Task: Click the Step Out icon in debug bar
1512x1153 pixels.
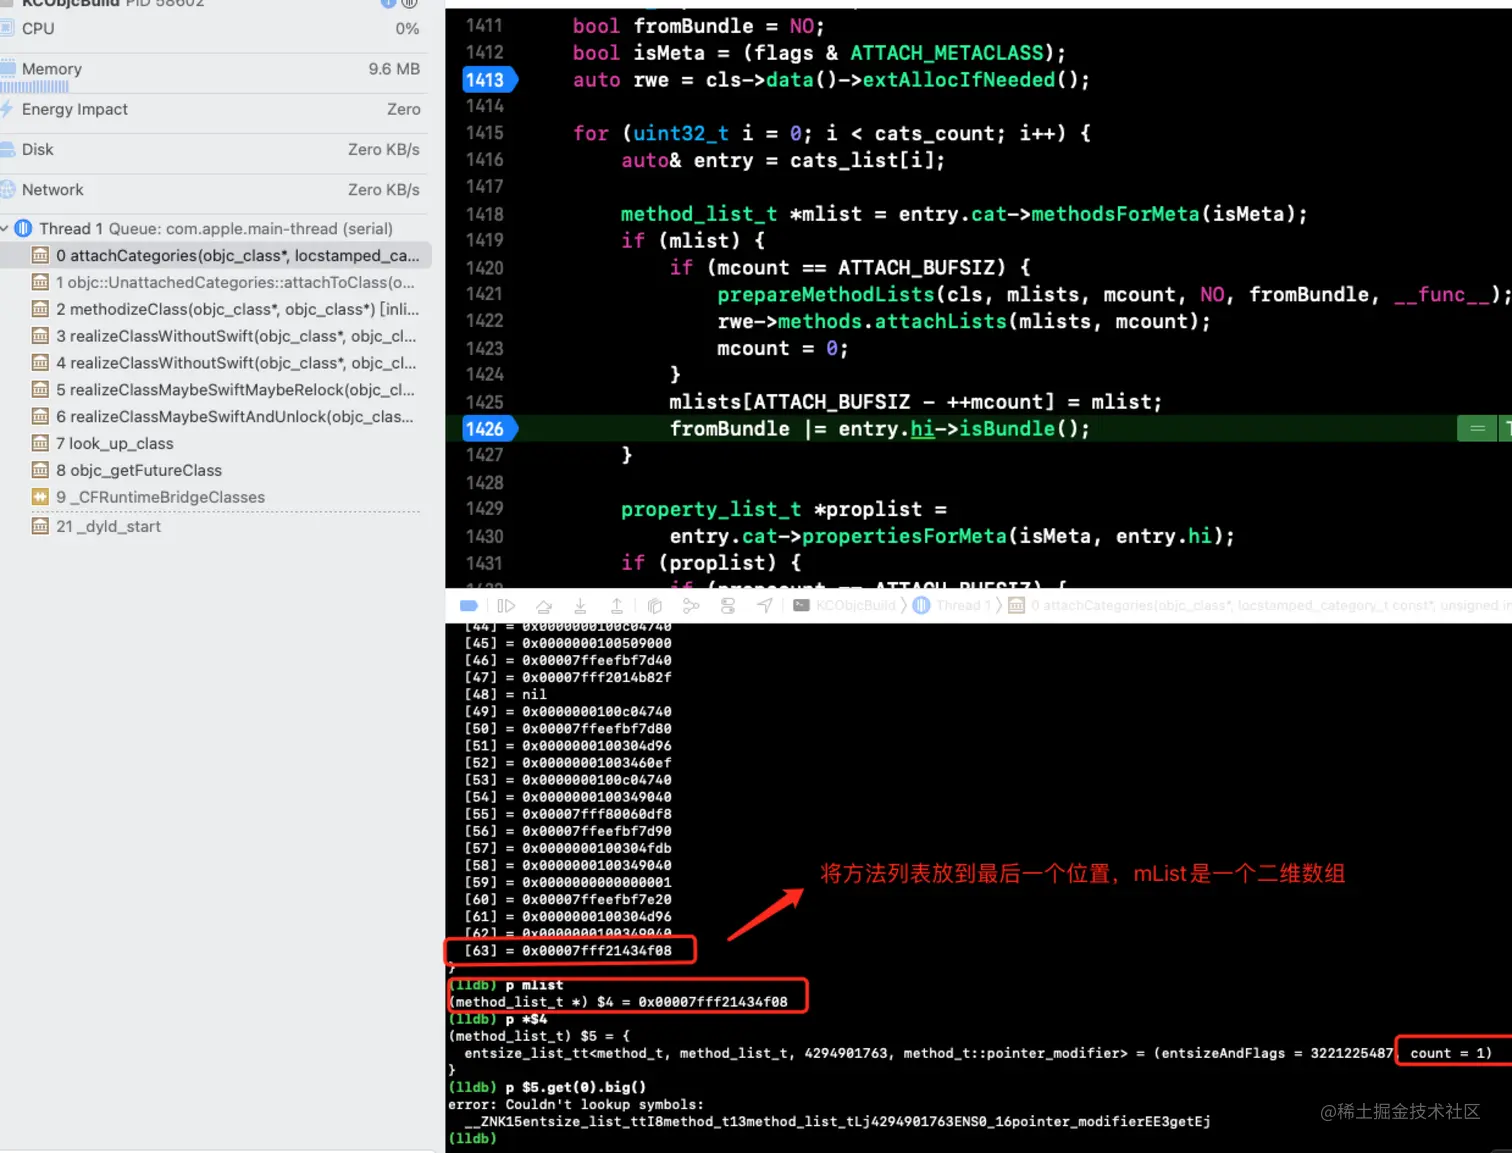Action: pyautogui.click(x=617, y=605)
